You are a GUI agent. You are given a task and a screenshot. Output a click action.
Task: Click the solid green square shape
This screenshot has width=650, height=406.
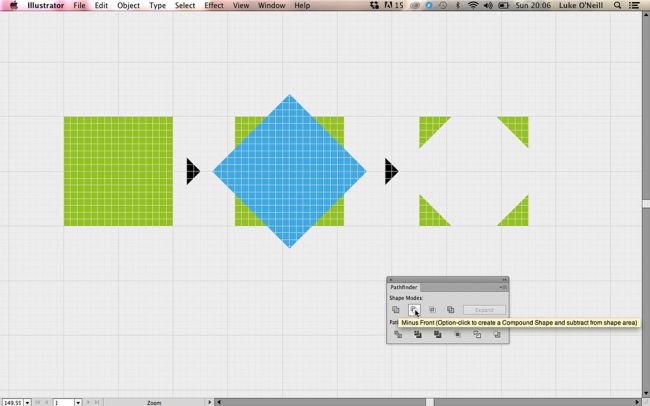coord(118,171)
